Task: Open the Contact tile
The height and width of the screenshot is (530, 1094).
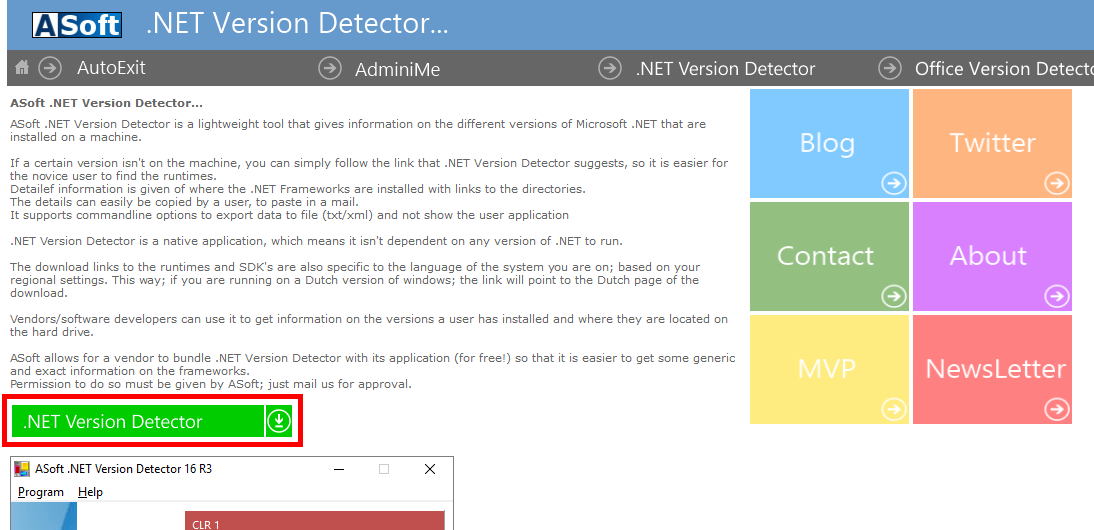Action: pyautogui.click(x=830, y=257)
